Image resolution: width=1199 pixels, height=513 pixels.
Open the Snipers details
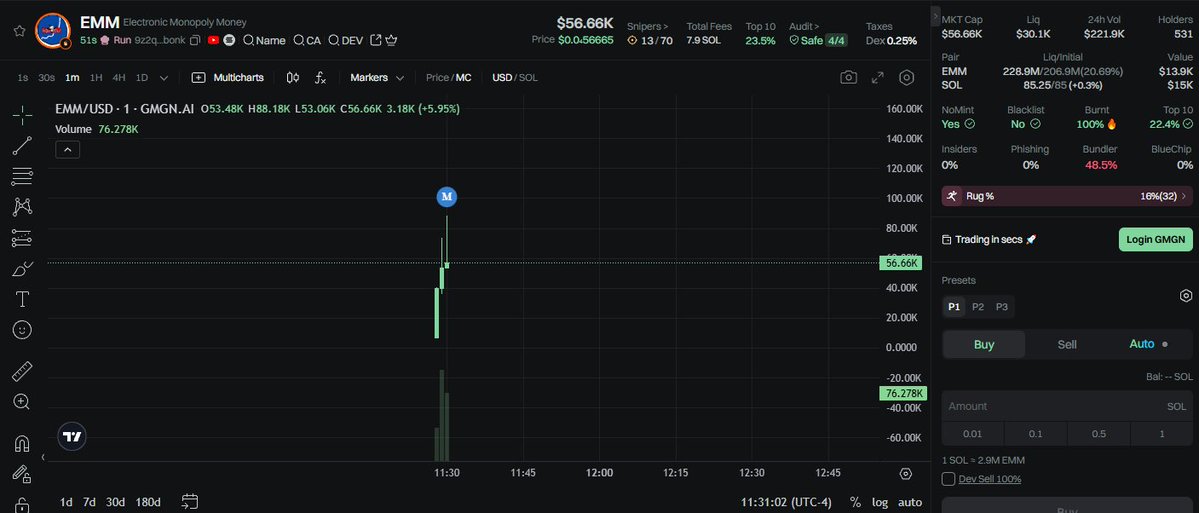tap(647, 26)
